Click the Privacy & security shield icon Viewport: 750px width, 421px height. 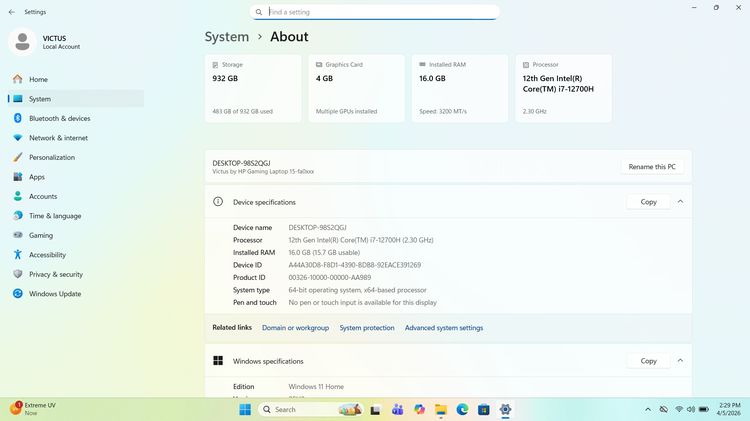pyautogui.click(x=18, y=274)
